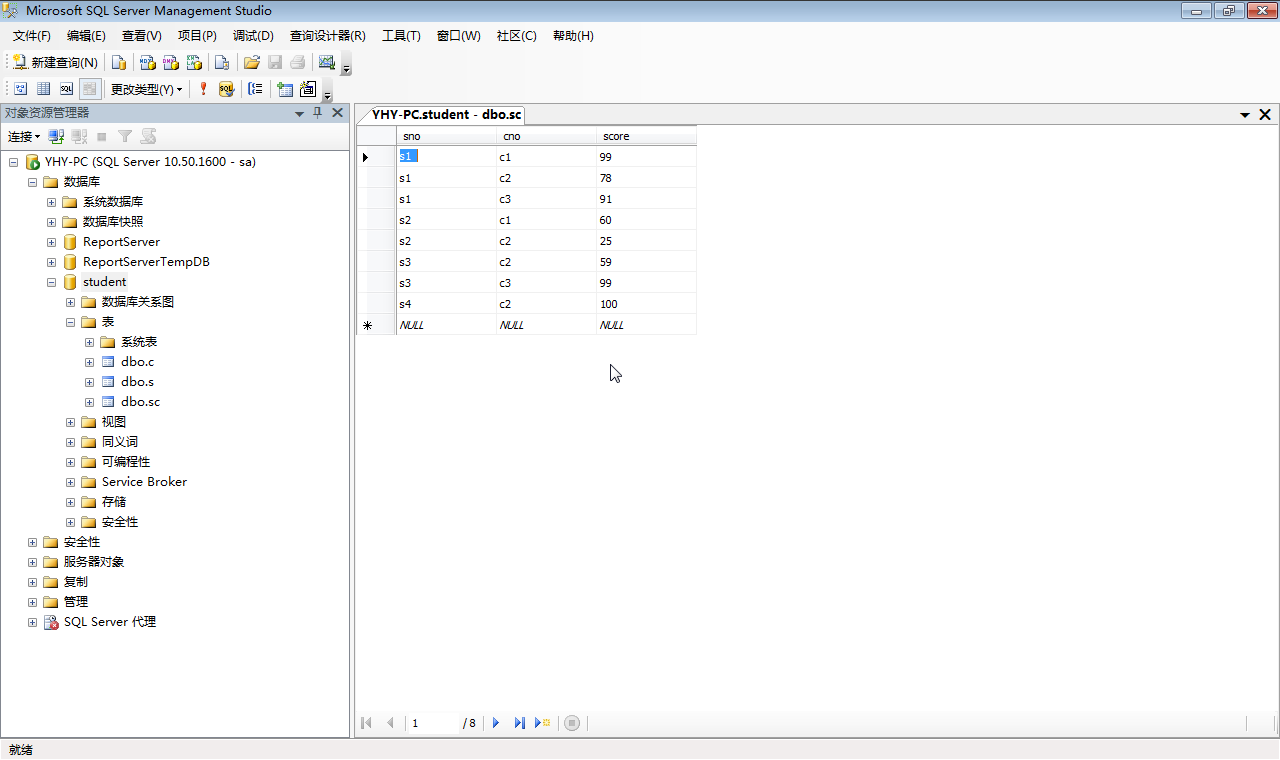Close the dbo.sc document tab
1280x760 pixels.
click(x=1265, y=115)
